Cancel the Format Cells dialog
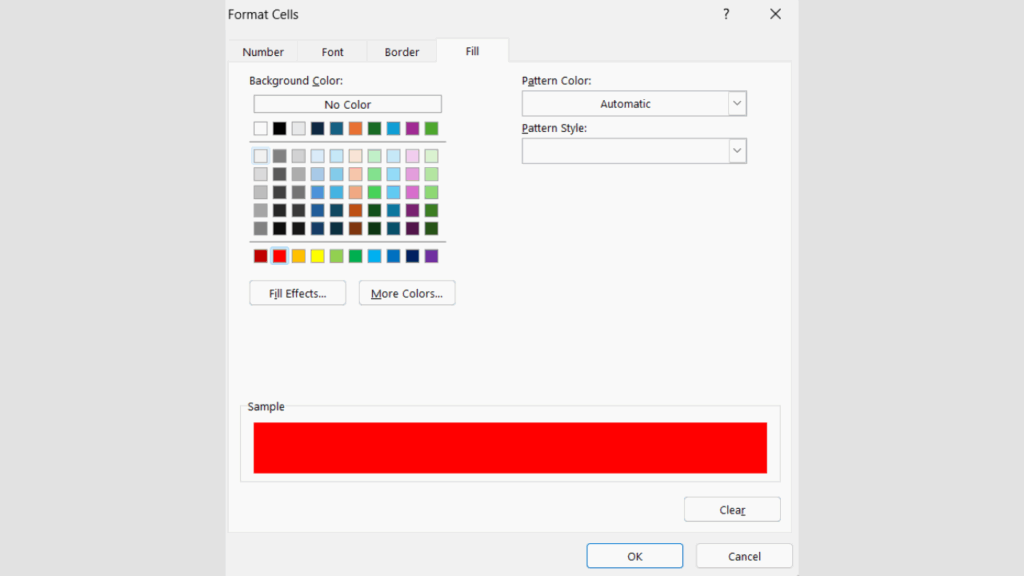The width and height of the screenshot is (1024, 576). pyautogui.click(x=744, y=556)
